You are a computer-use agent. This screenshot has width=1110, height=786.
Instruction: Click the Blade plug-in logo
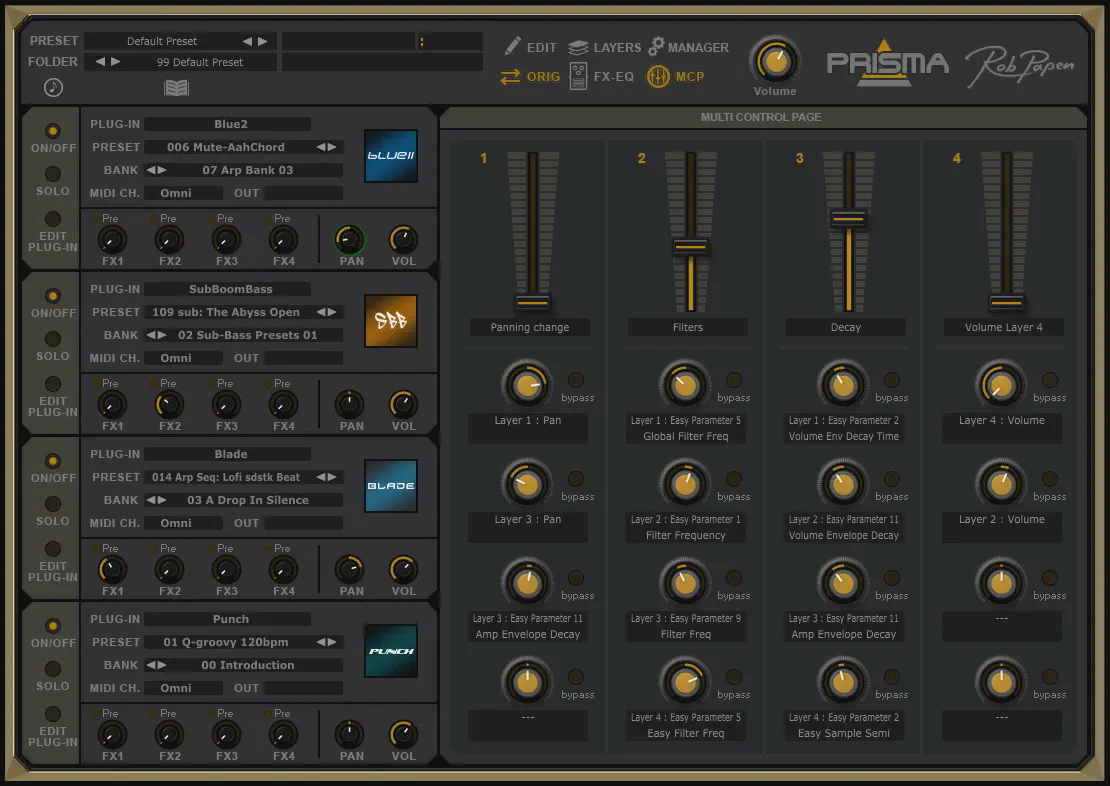pyautogui.click(x=390, y=486)
